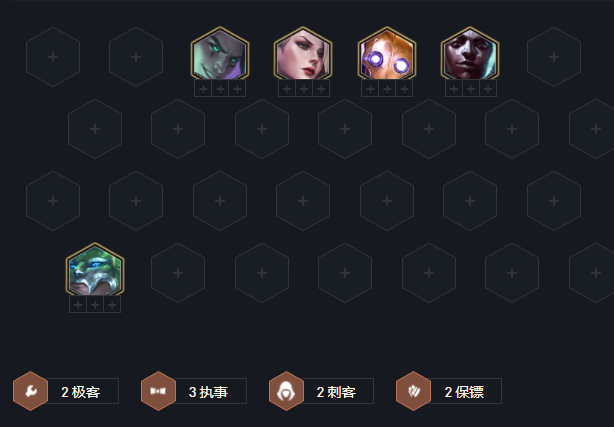This screenshot has width=614, height=427.
Task: Add middle item to white-haired champion
Action: (304, 89)
